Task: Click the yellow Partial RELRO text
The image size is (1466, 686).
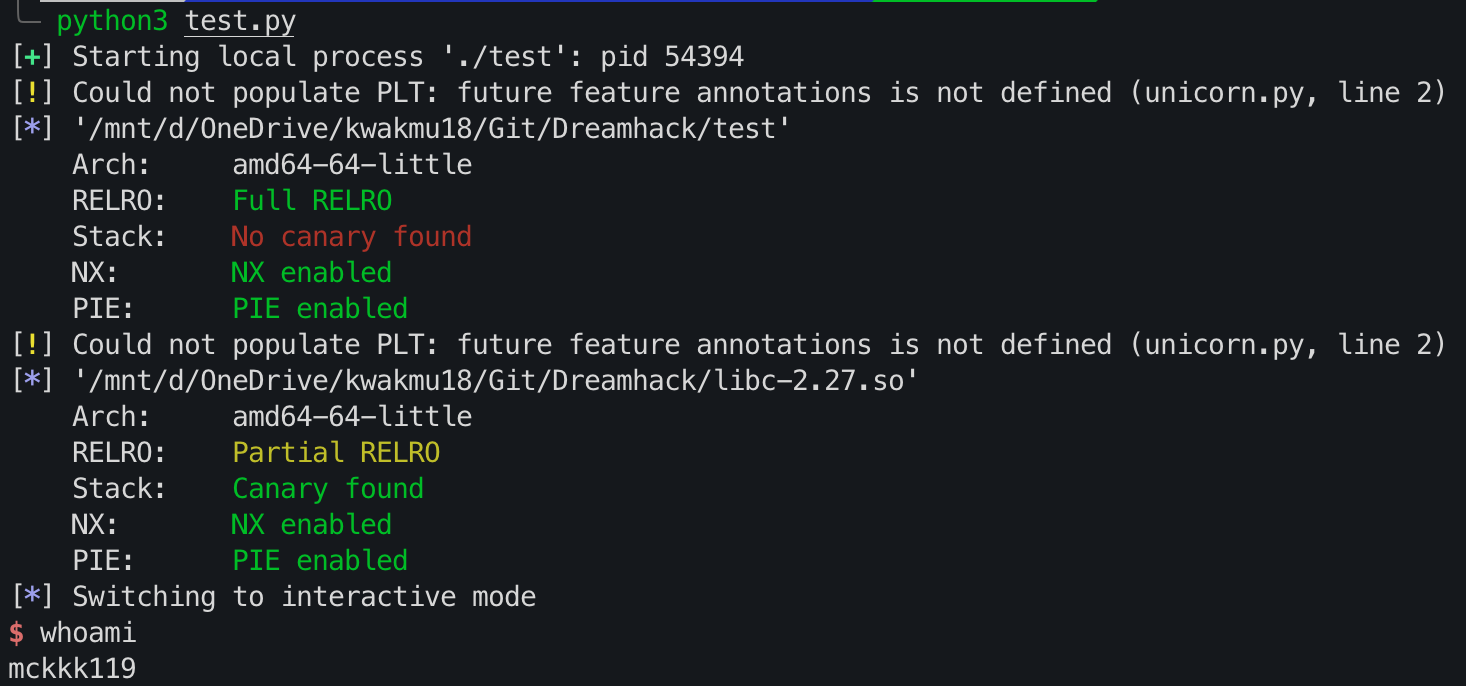Action: pos(336,452)
